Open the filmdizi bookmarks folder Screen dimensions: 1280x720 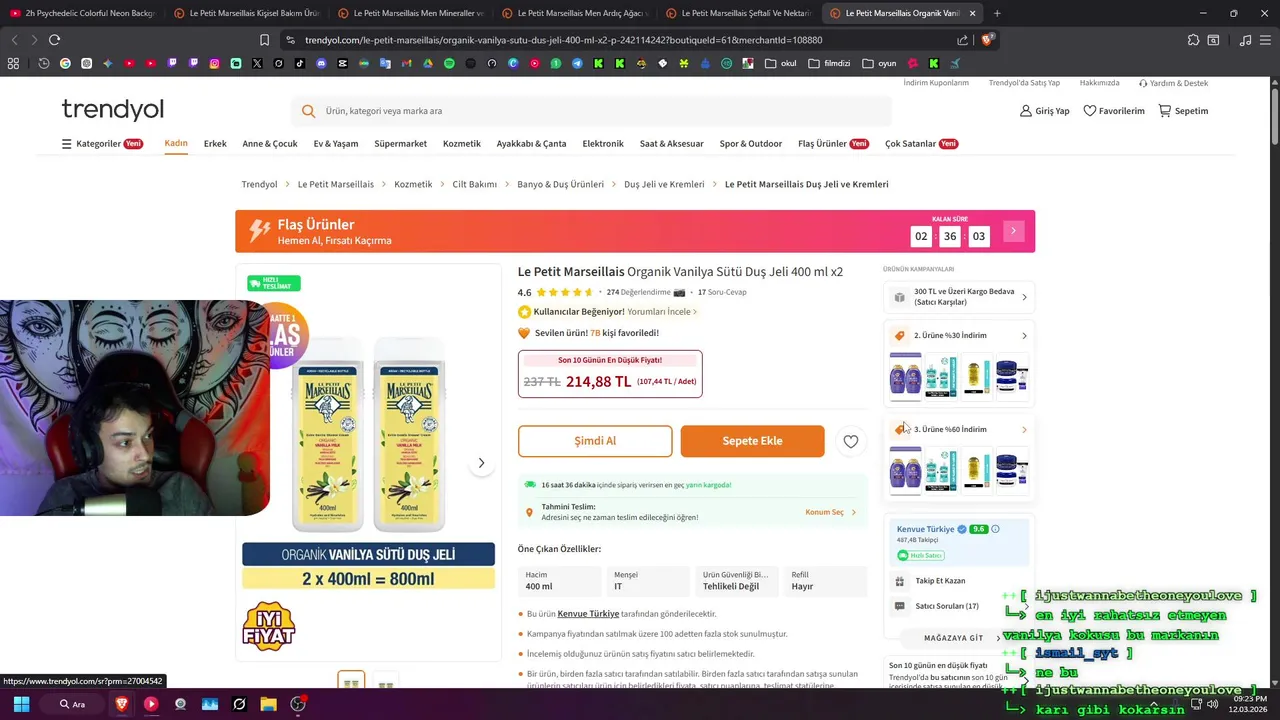tap(829, 63)
